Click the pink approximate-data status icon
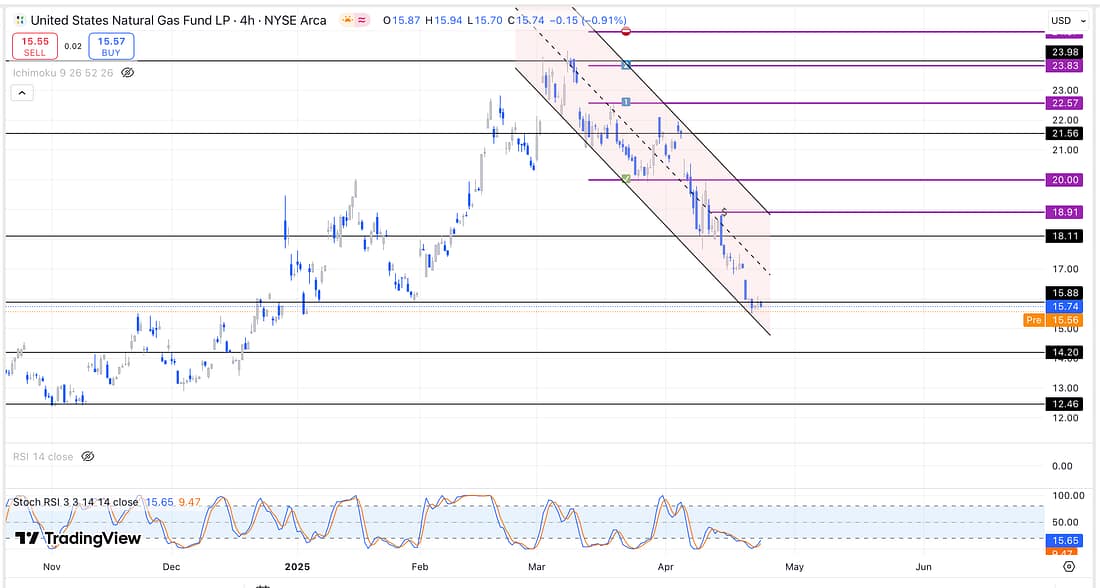 pyautogui.click(x=362, y=20)
